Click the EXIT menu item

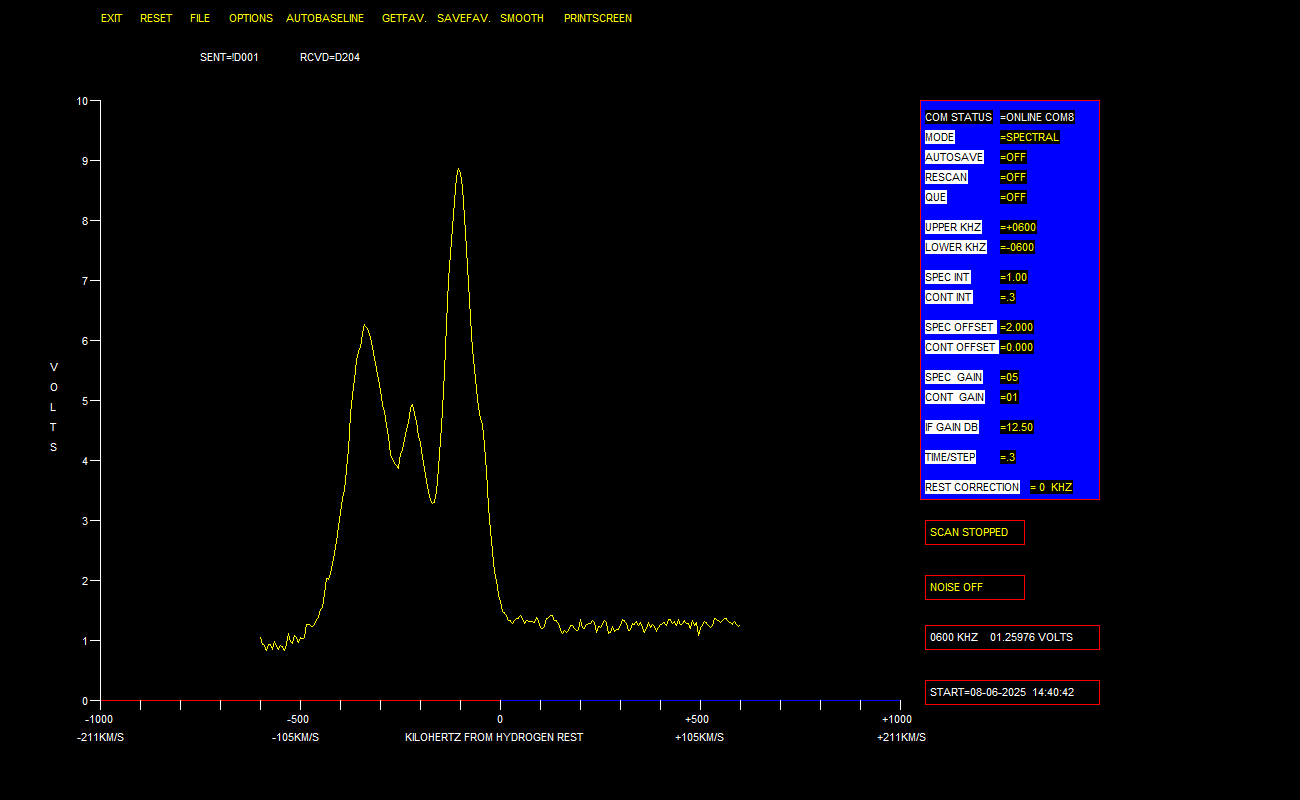111,18
